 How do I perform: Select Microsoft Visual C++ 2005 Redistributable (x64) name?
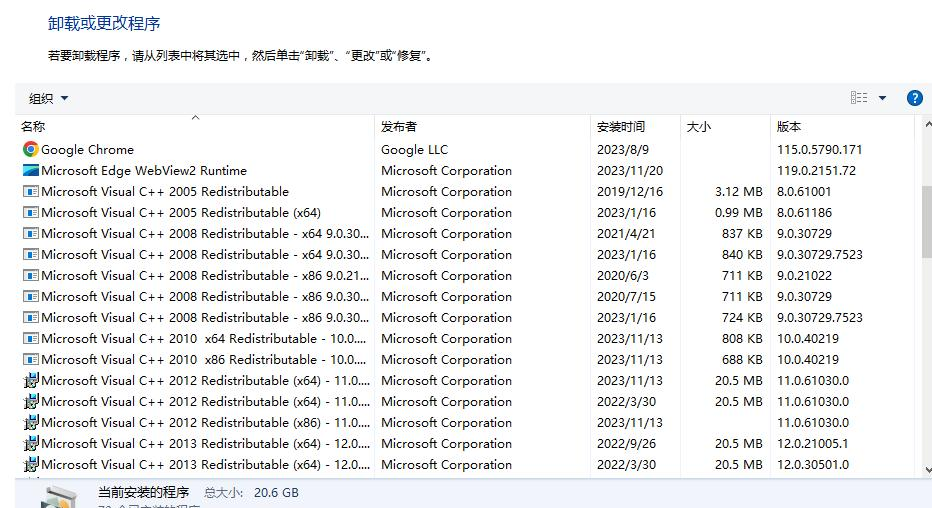pos(181,213)
